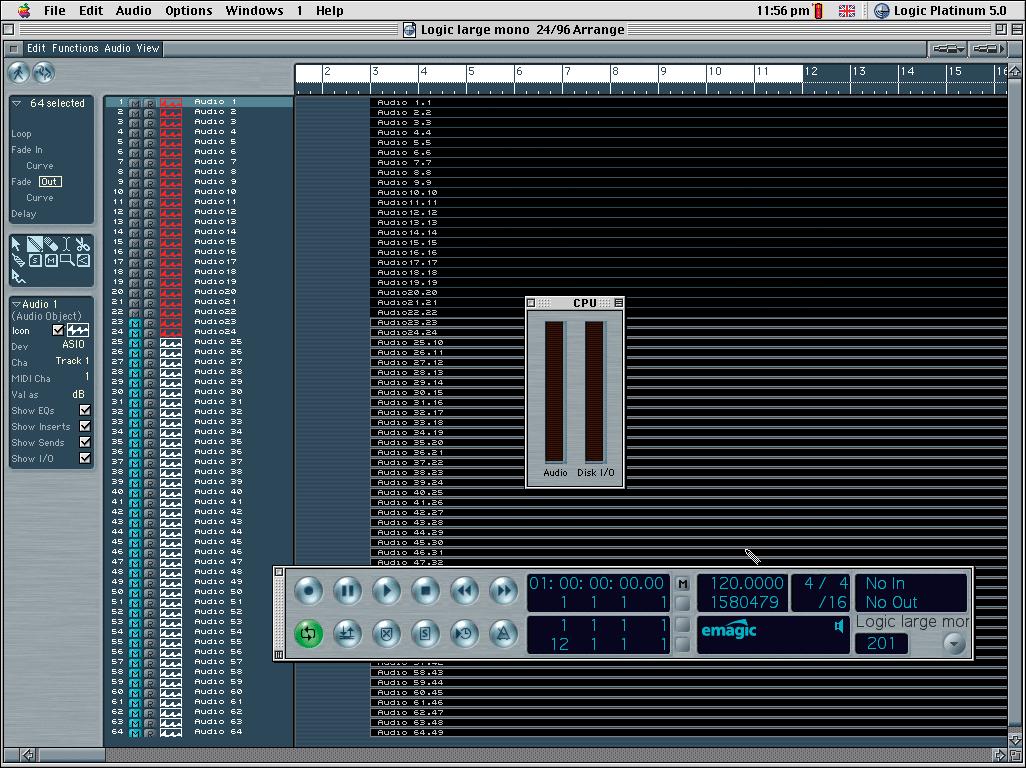Toggle the Autodrop button in the transport
Screen dimensions: 1026x768
pos(347,633)
